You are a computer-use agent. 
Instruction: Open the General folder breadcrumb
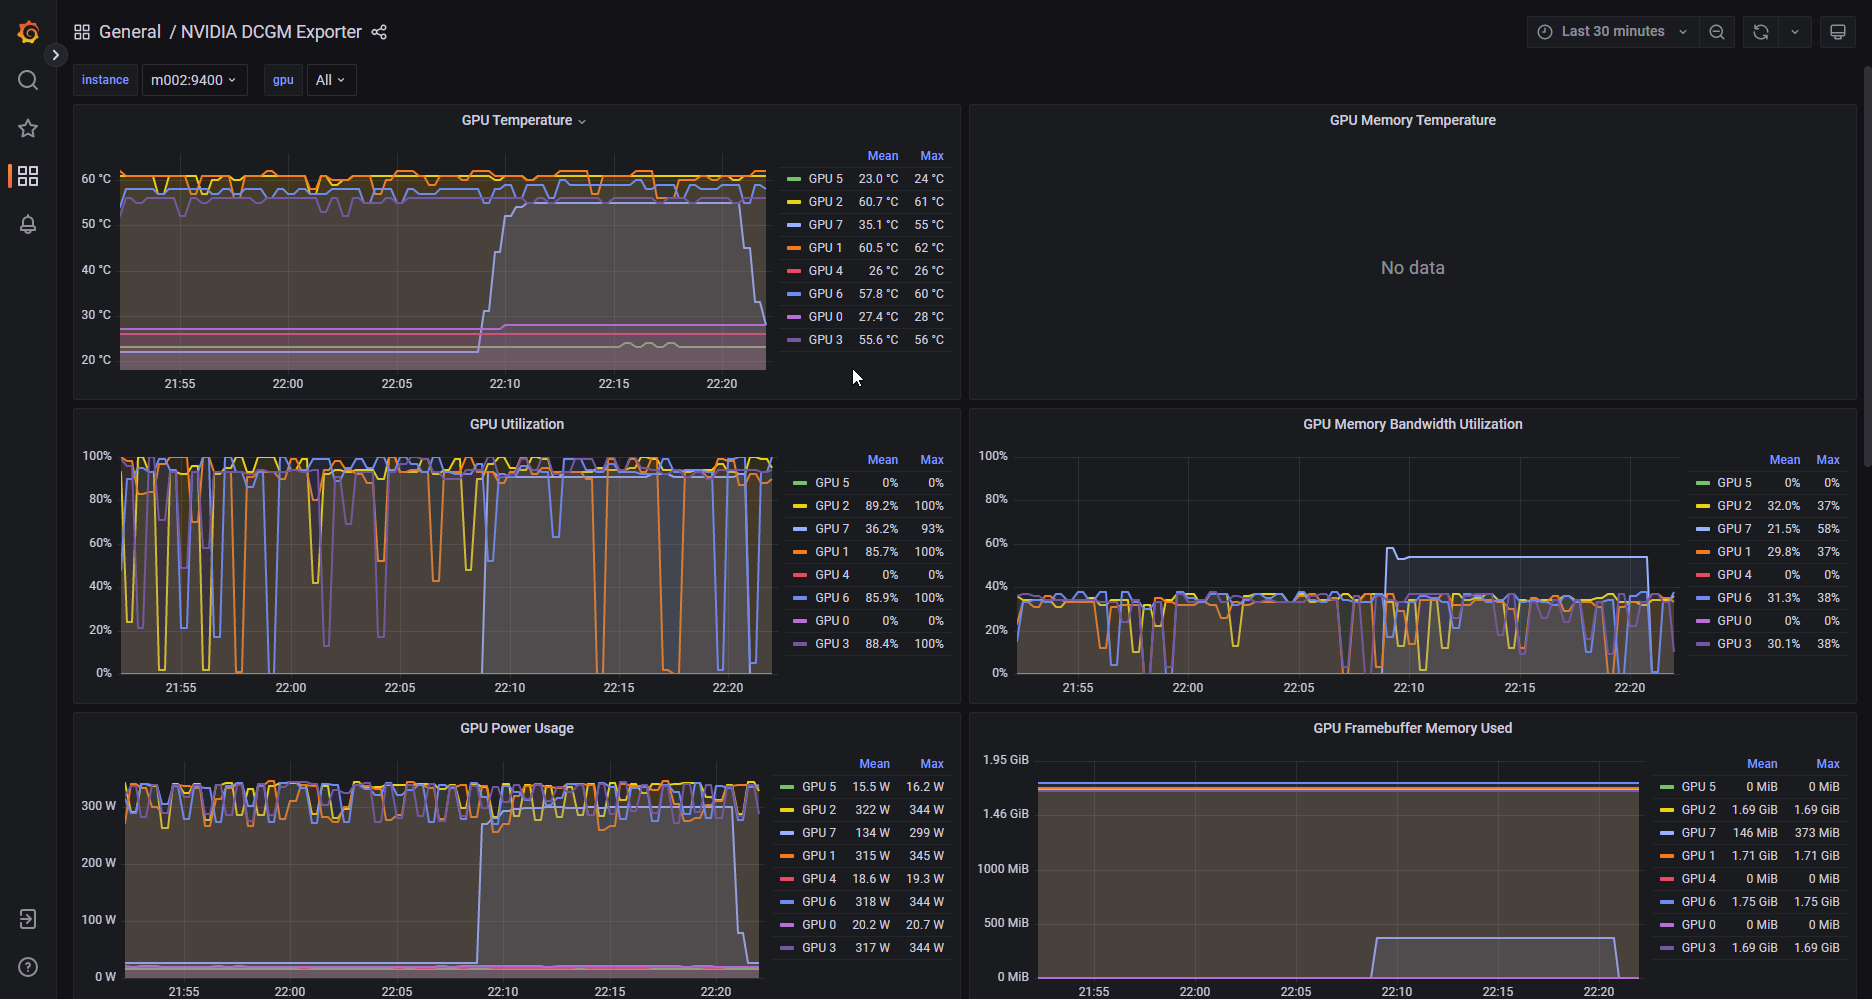[130, 32]
